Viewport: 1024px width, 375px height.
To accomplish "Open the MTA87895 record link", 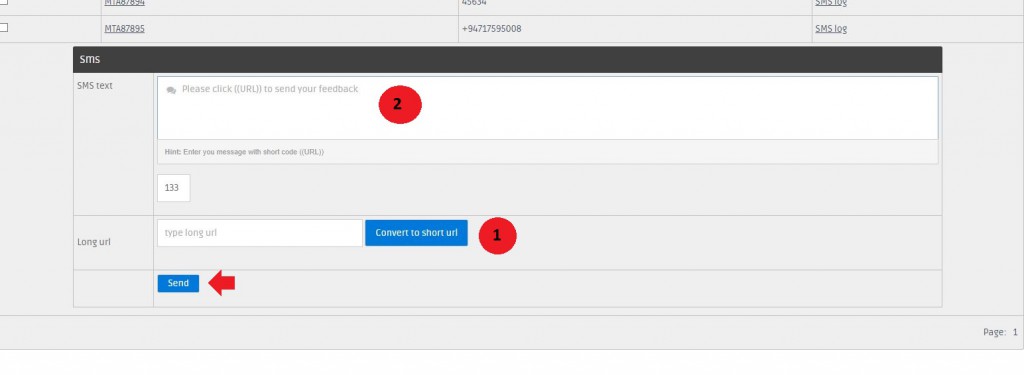I will click(x=124, y=29).
